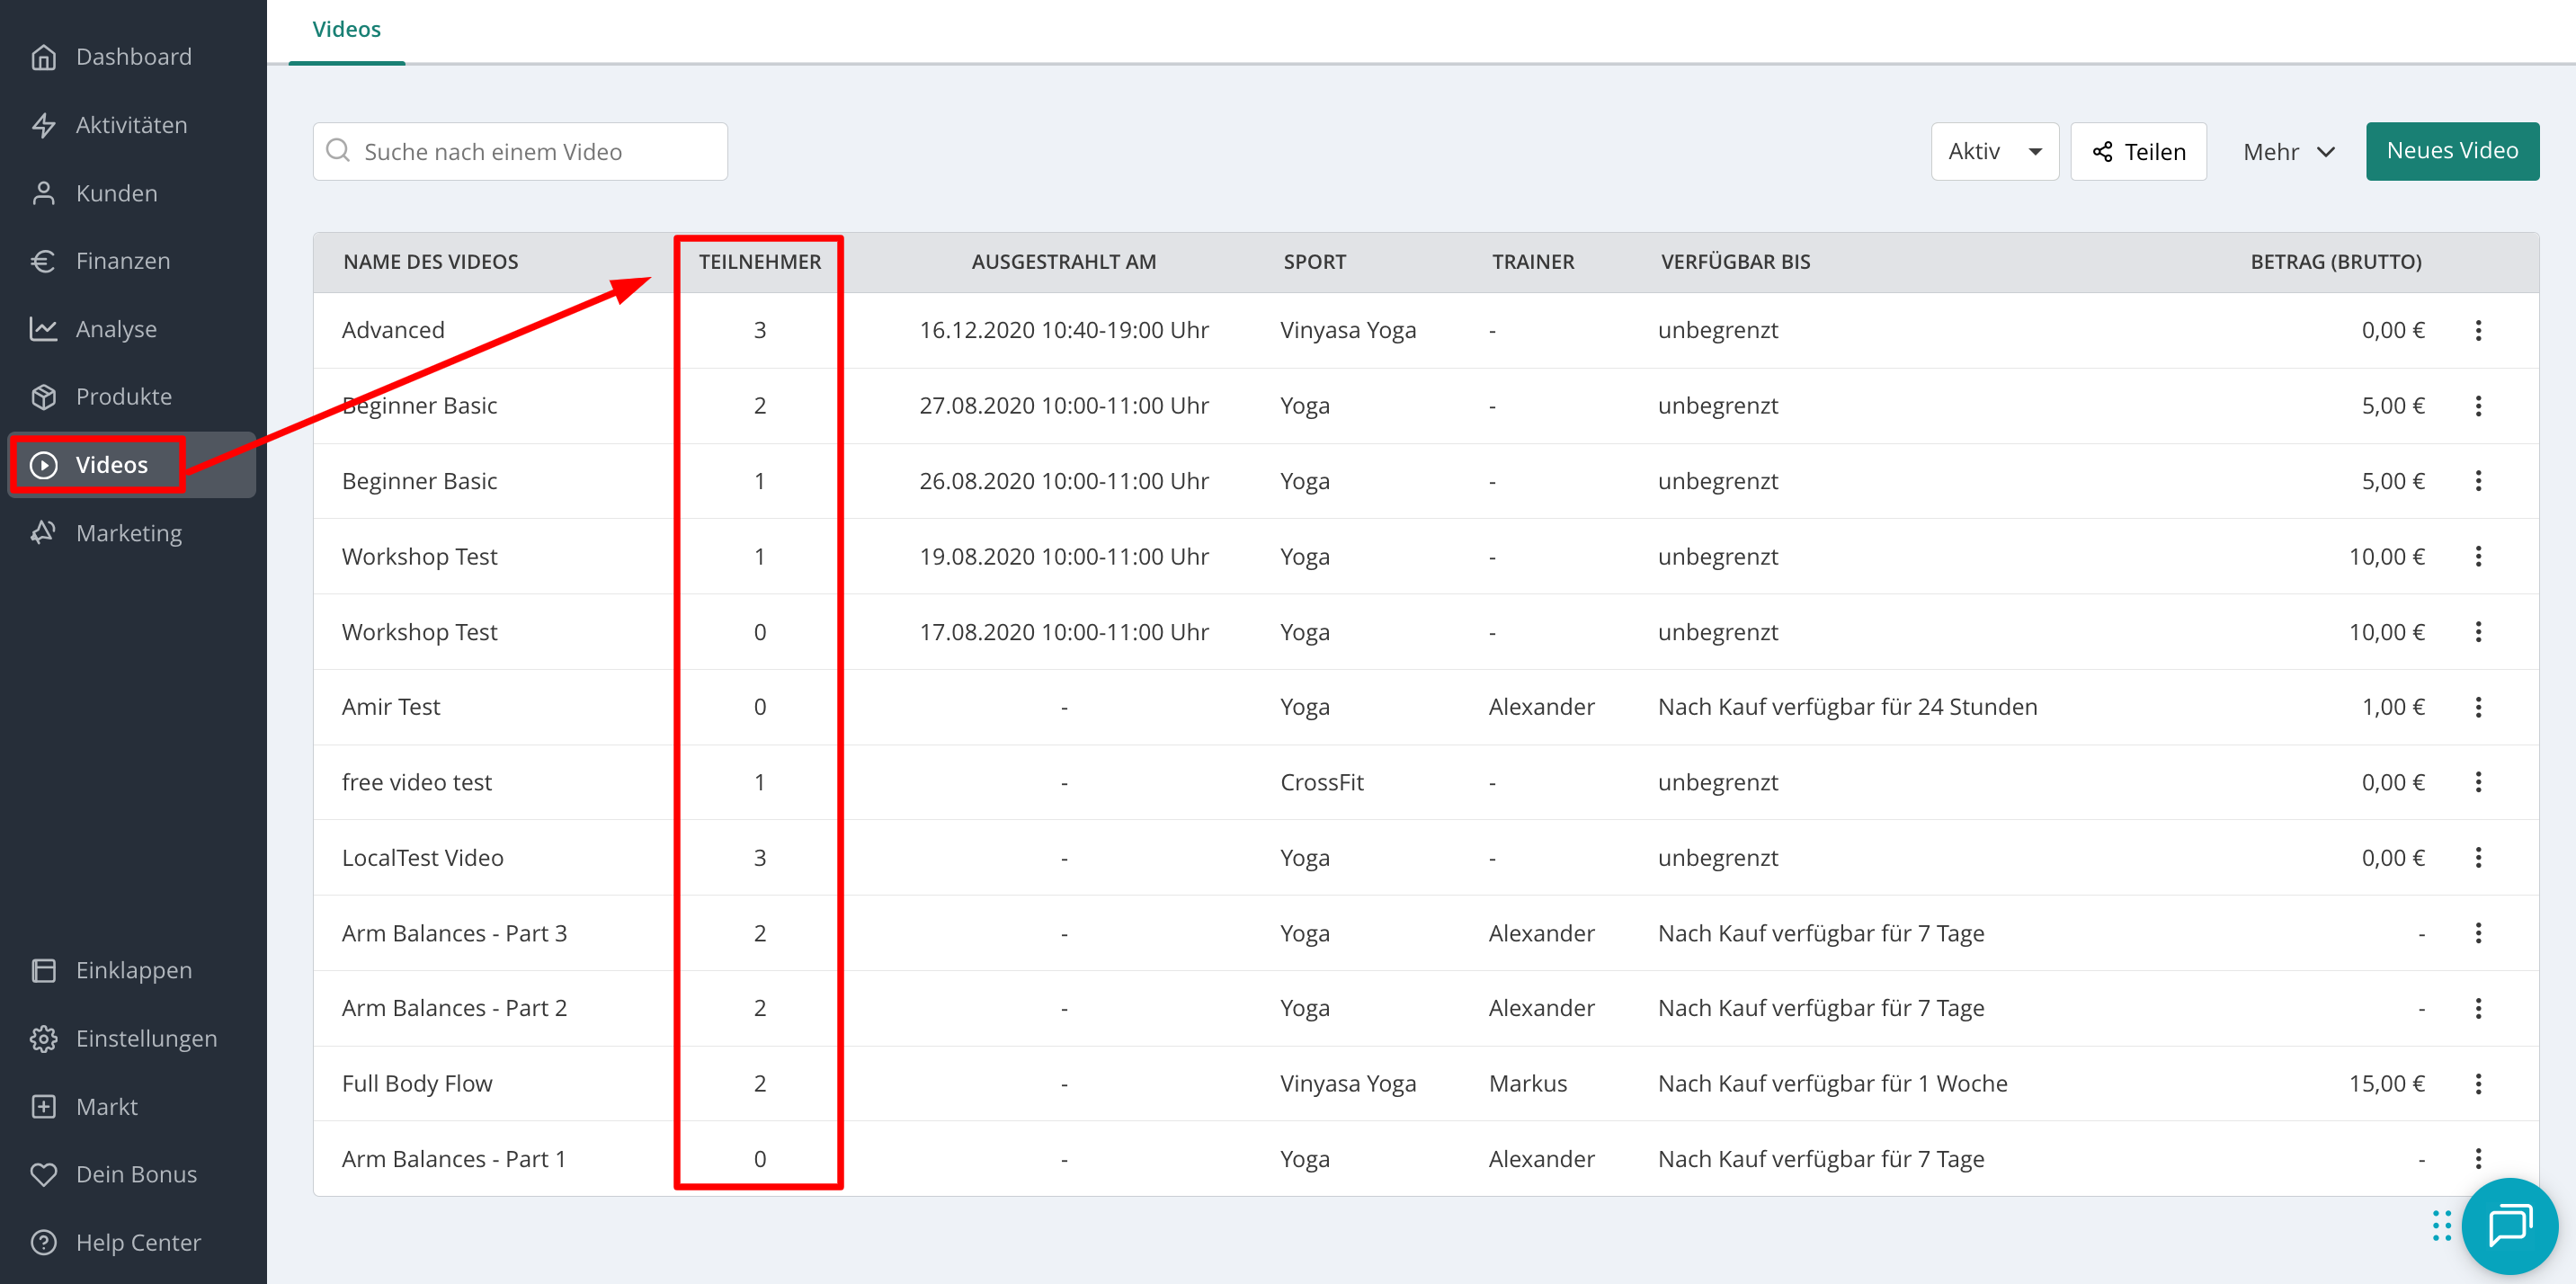Open options menu for free video test
This screenshot has height=1284, width=2576.
coord(2478,782)
